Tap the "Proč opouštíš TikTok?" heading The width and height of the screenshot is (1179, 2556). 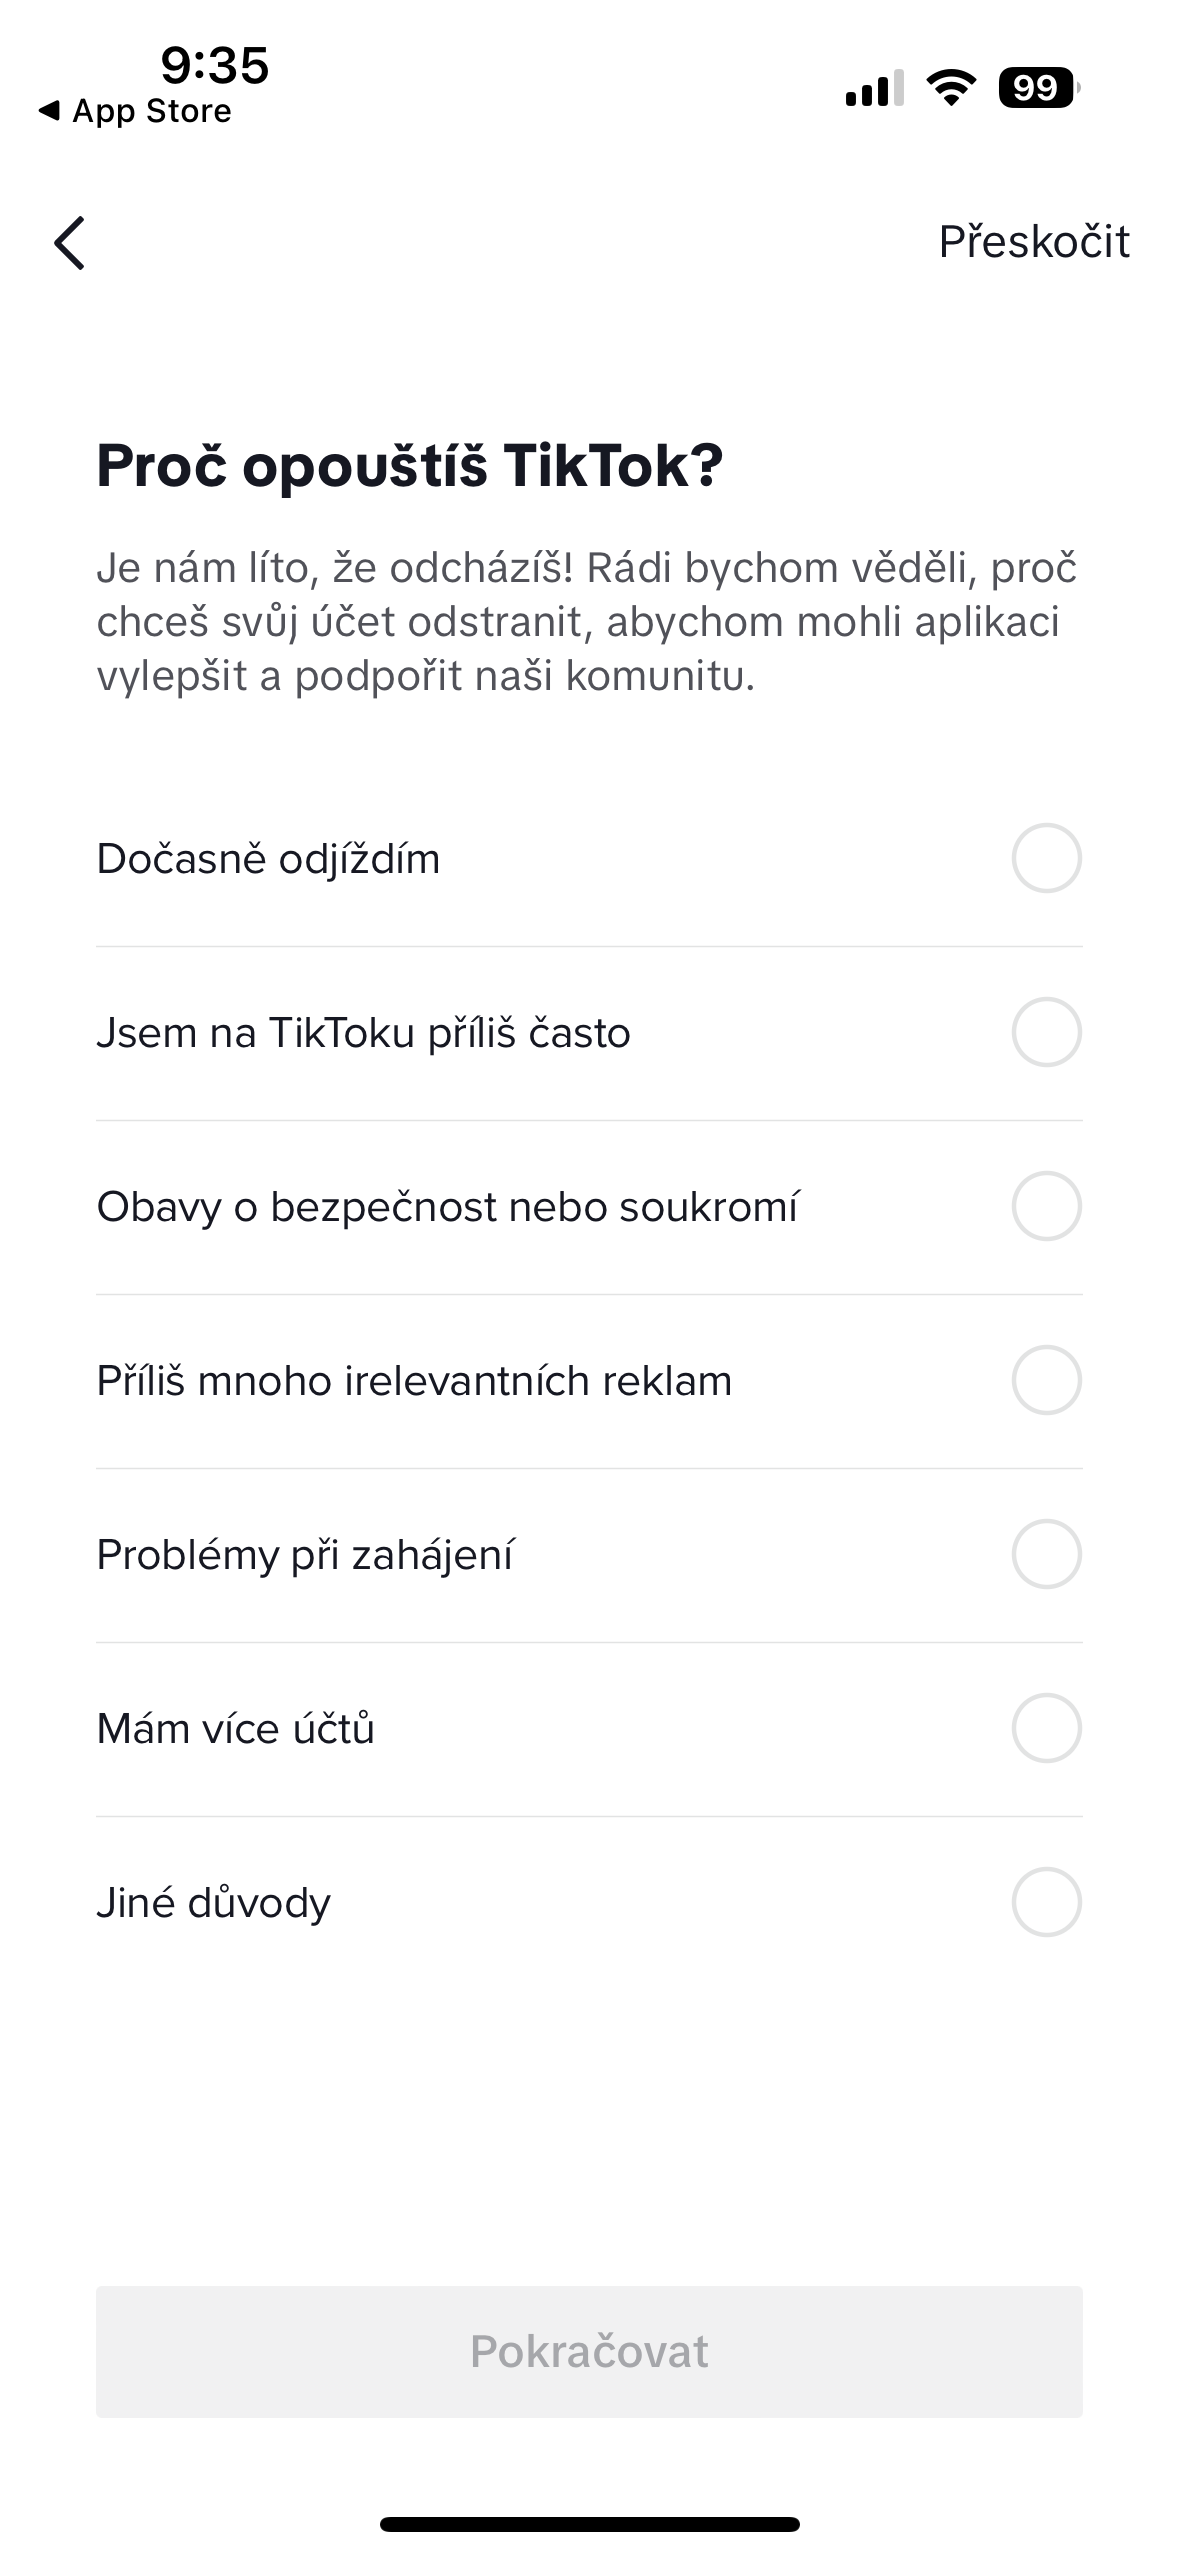[409, 466]
